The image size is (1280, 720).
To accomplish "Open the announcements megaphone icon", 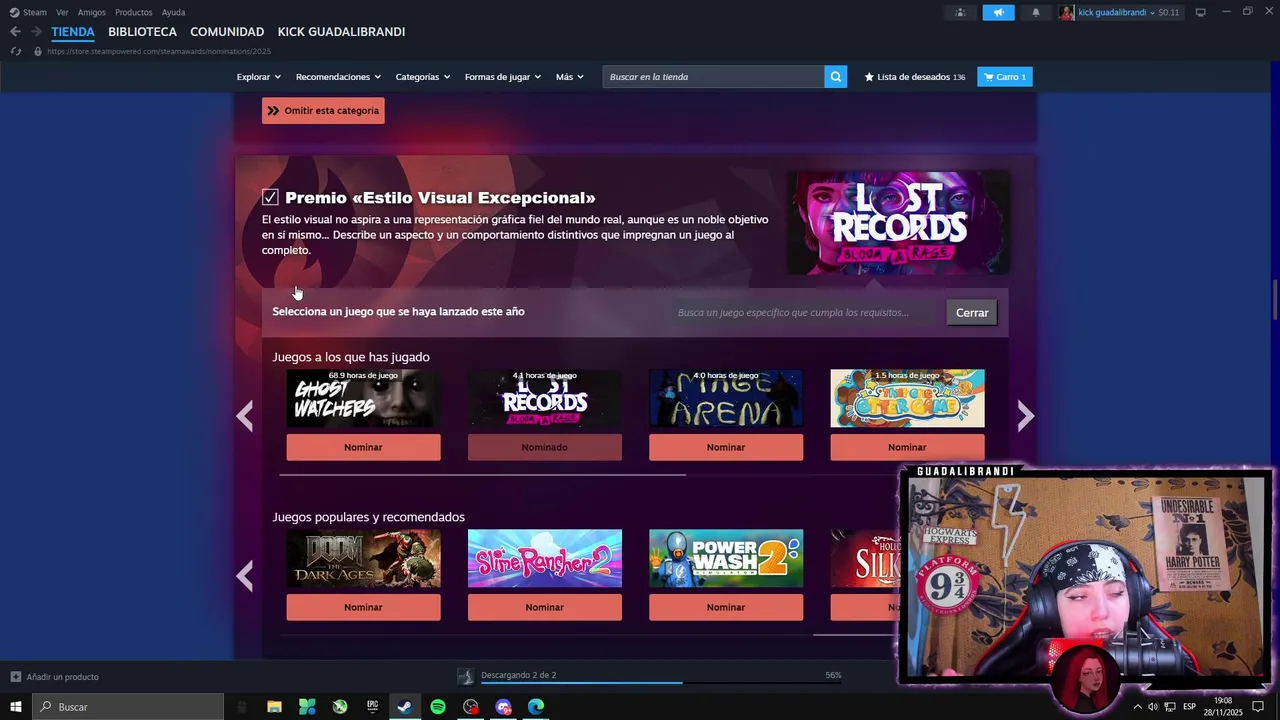I will (x=998, y=12).
